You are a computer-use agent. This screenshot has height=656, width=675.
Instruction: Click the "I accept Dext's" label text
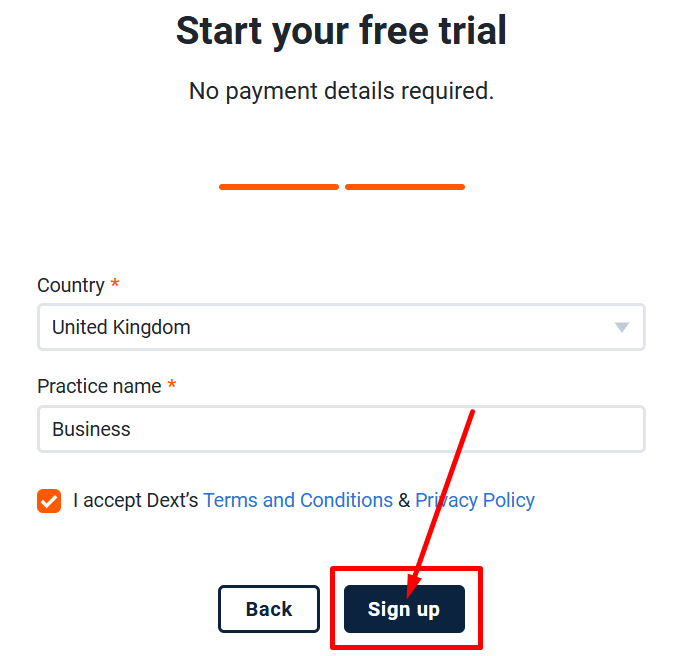[x=136, y=500]
